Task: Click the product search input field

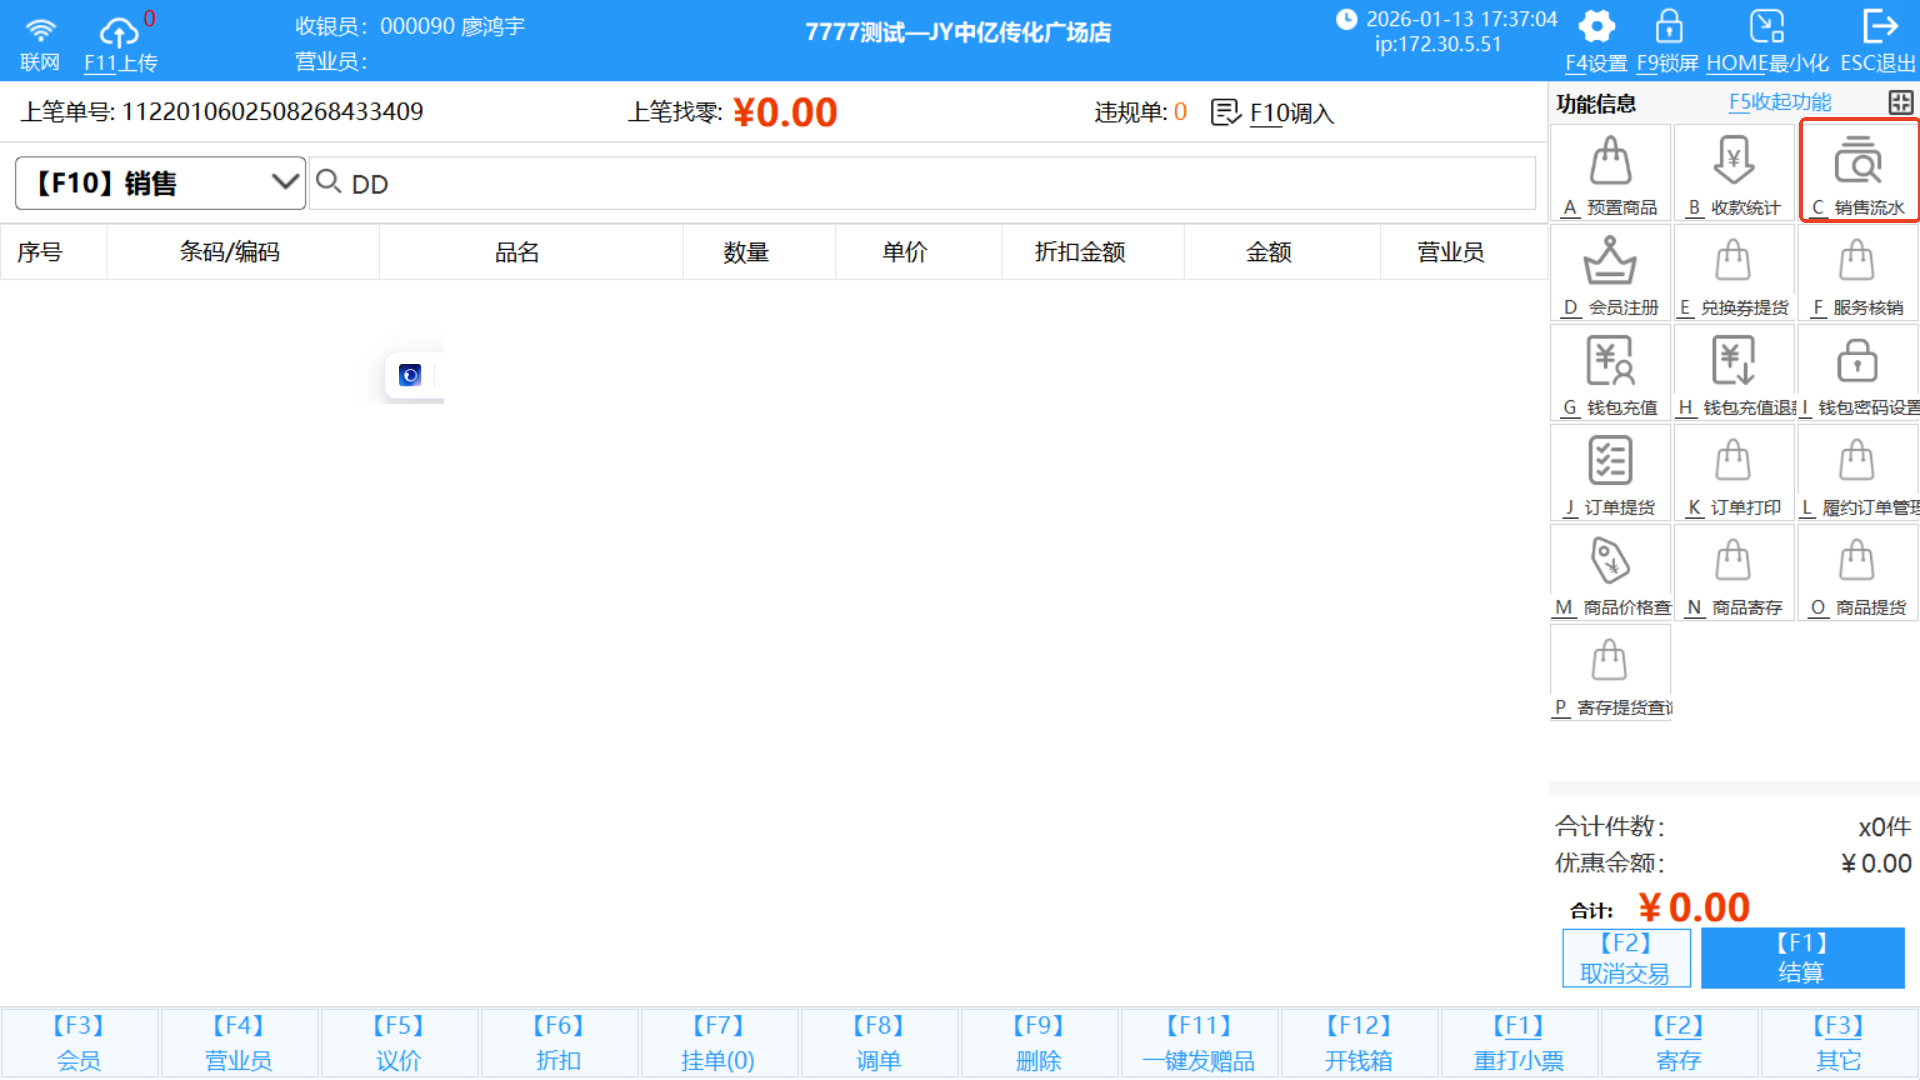Action: pyautogui.click(x=922, y=183)
